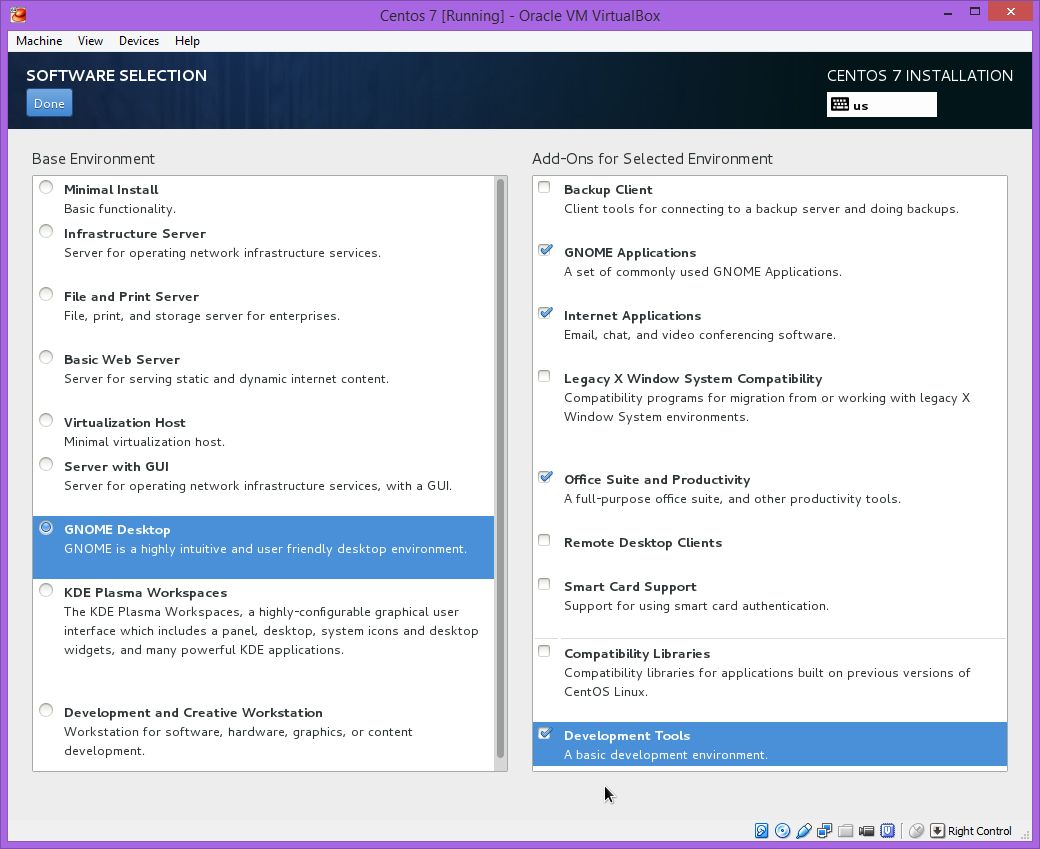Click 'Minimal virtualization host.' description text

click(x=144, y=442)
